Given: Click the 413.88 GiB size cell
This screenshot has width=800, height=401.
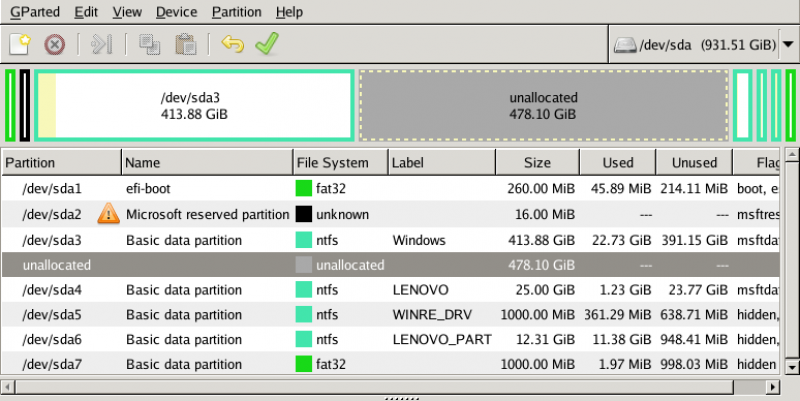Looking at the screenshot, I should (541, 240).
